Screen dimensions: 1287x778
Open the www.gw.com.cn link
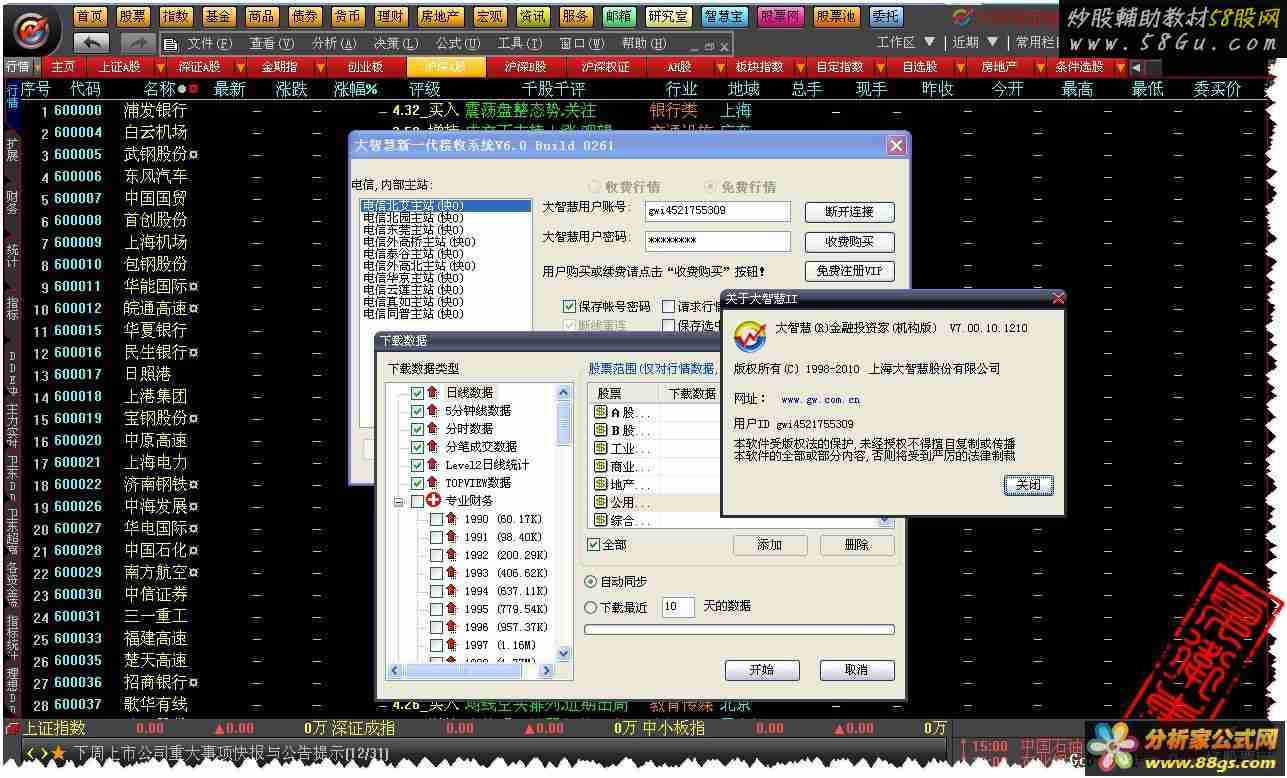[x=820, y=400]
